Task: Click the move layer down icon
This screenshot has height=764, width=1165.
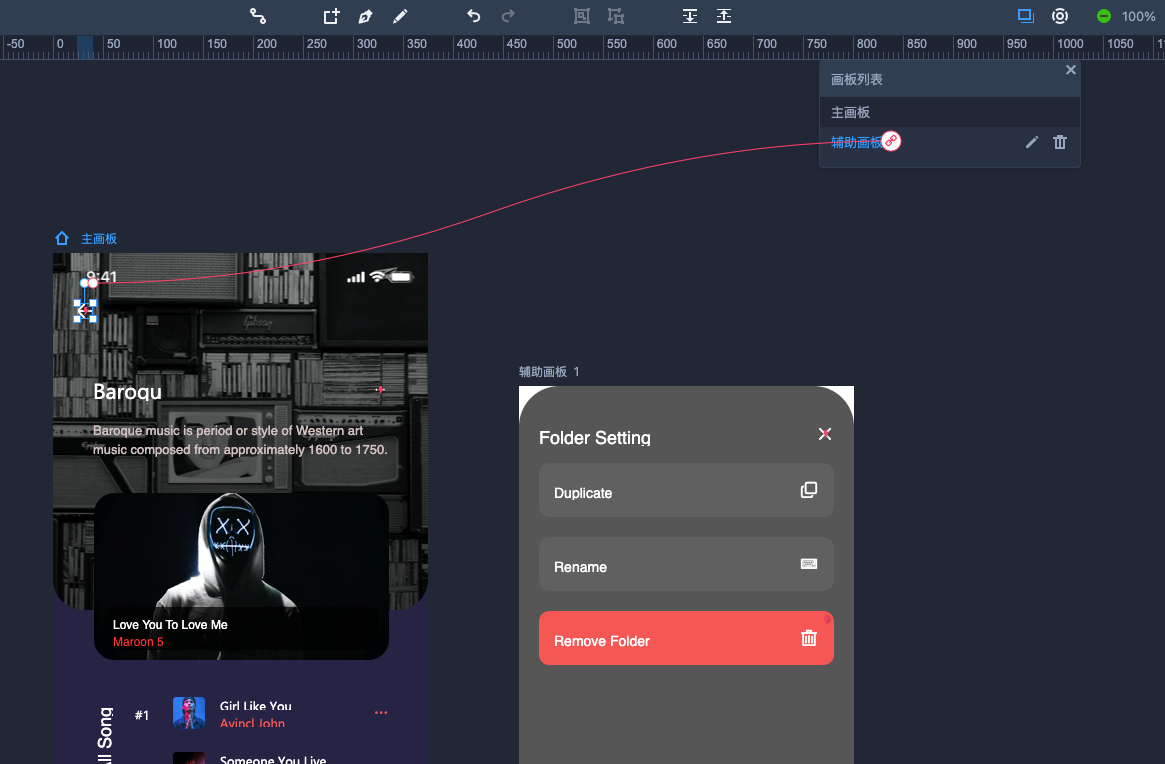Action: [x=690, y=16]
